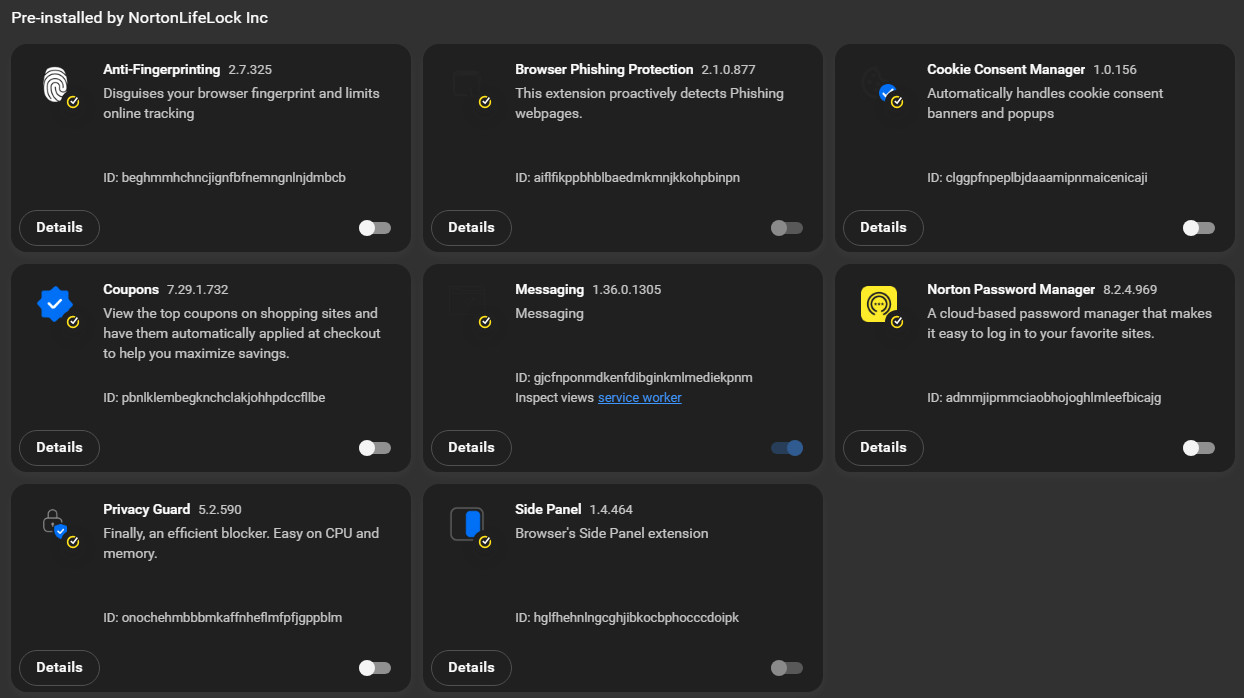This screenshot has height=698, width=1244.
Task: Enable the Norton Password Manager toggle
Action: point(1199,448)
